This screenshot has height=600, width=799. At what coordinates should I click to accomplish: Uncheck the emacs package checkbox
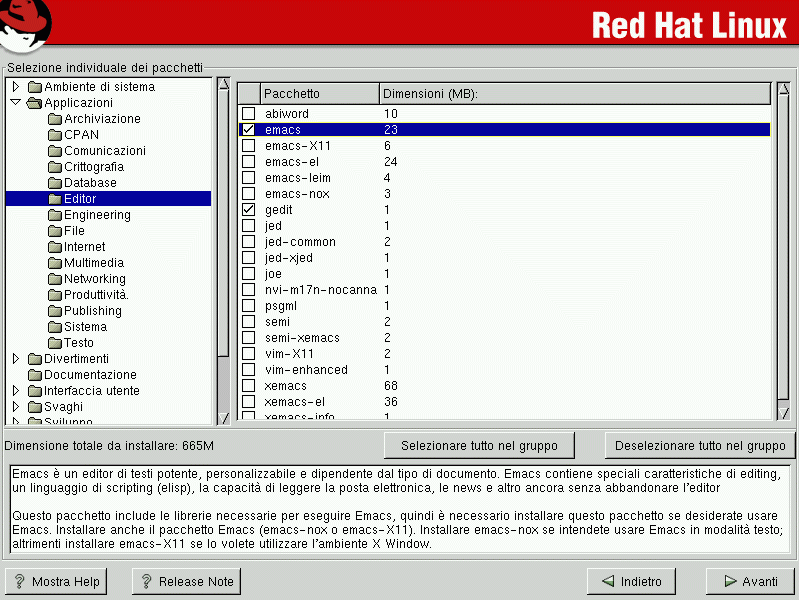[249, 130]
